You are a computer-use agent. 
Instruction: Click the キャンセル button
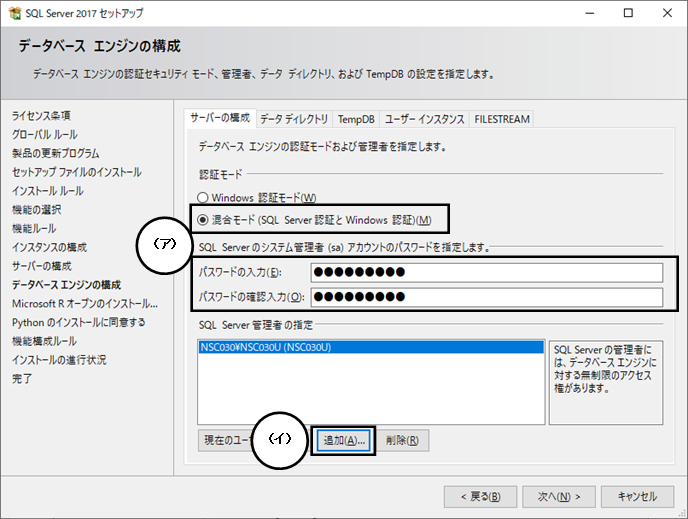638,497
